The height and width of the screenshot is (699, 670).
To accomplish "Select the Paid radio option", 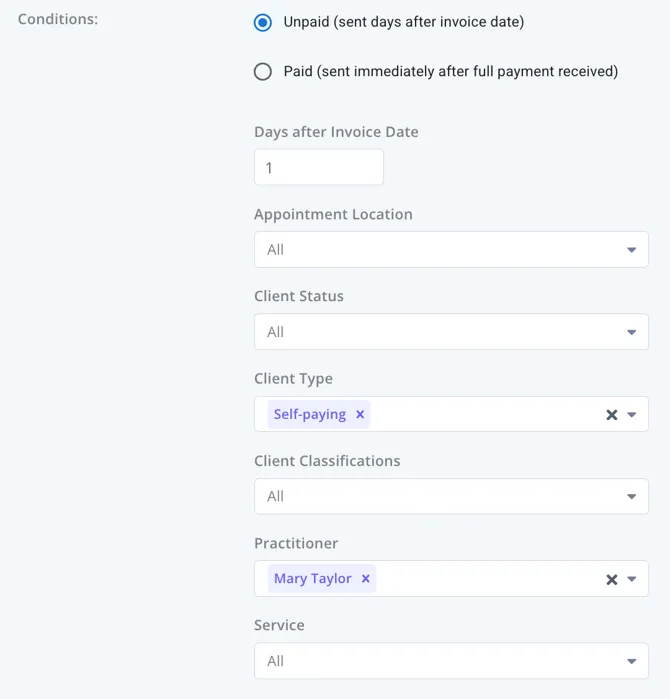I will coord(263,71).
